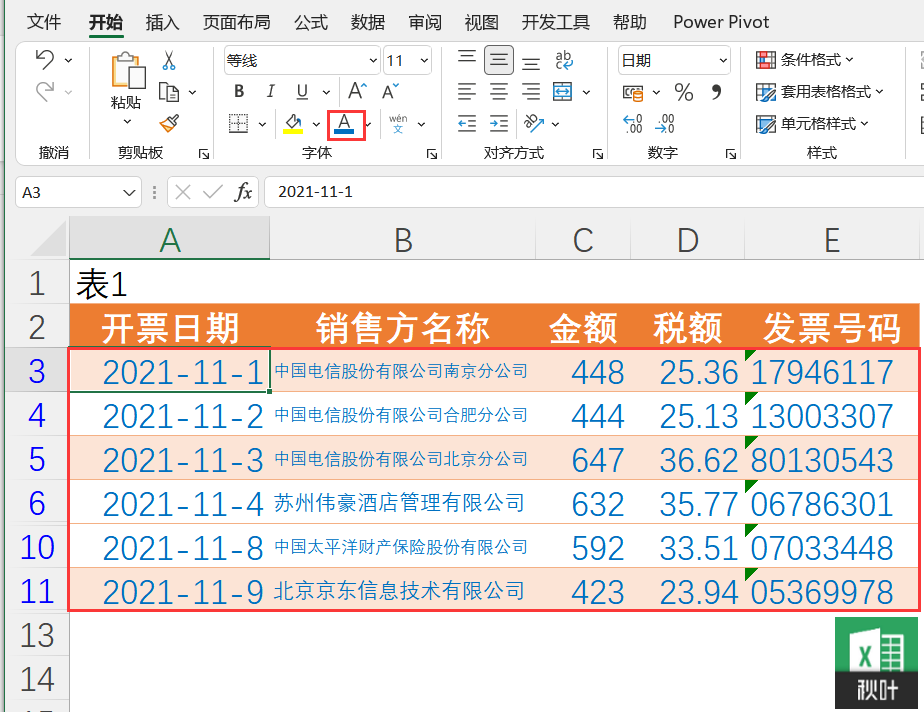
Task: Toggle underline formatting
Action: (x=302, y=91)
